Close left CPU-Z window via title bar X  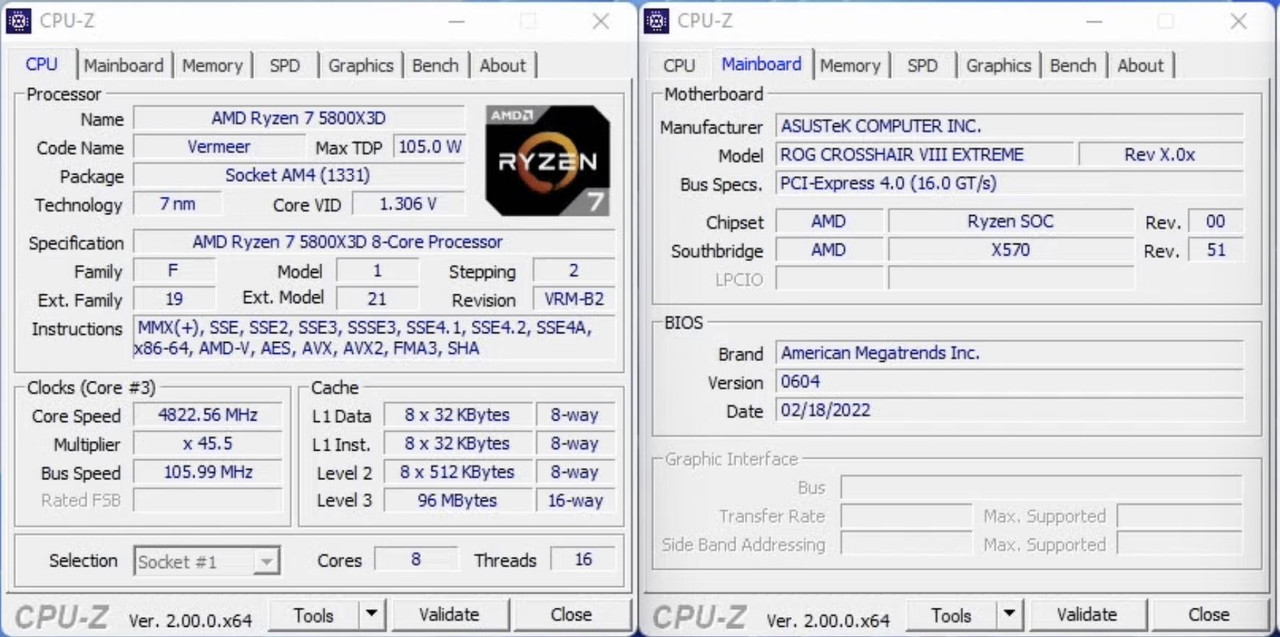coord(601,21)
